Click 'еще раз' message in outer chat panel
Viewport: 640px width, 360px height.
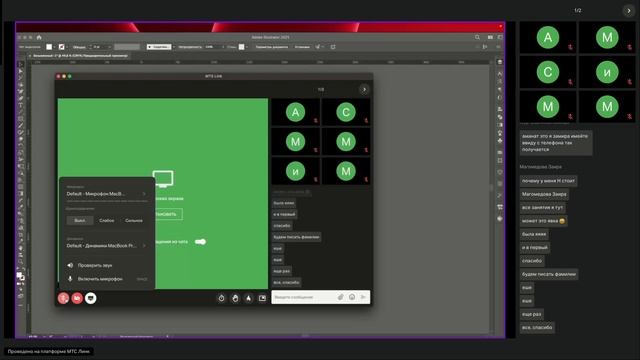[x=531, y=314]
